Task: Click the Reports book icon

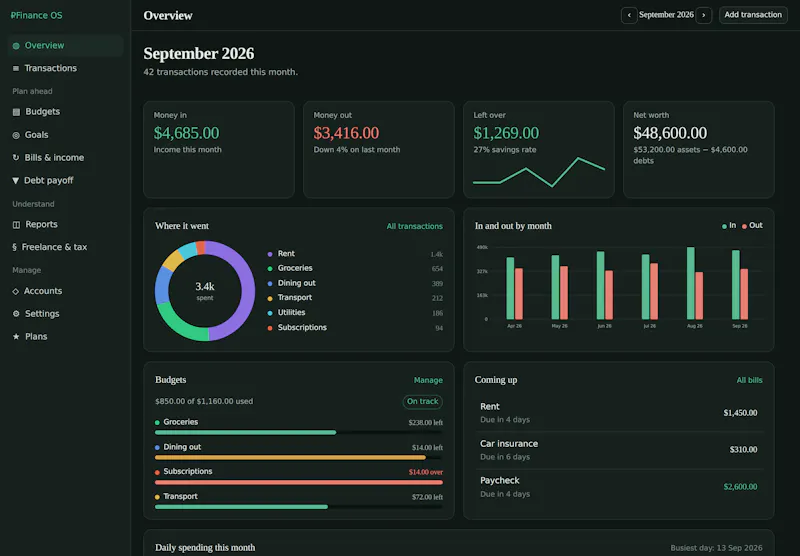Action: (x=16, y=224)
